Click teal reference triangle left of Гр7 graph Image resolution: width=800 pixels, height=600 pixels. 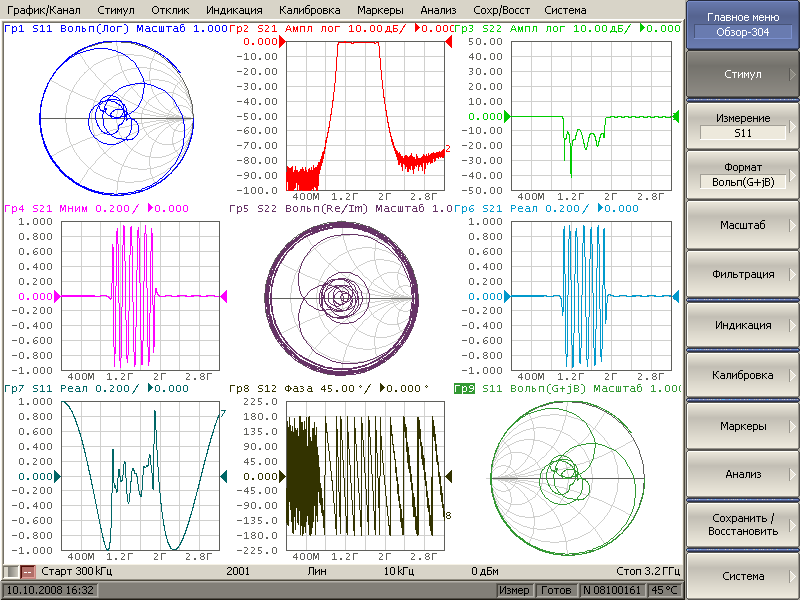click(x=57, y=476)
